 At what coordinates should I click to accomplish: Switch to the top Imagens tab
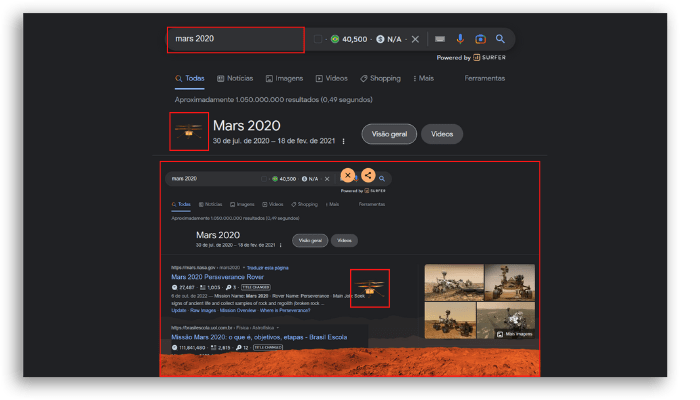tap(284, 79)
